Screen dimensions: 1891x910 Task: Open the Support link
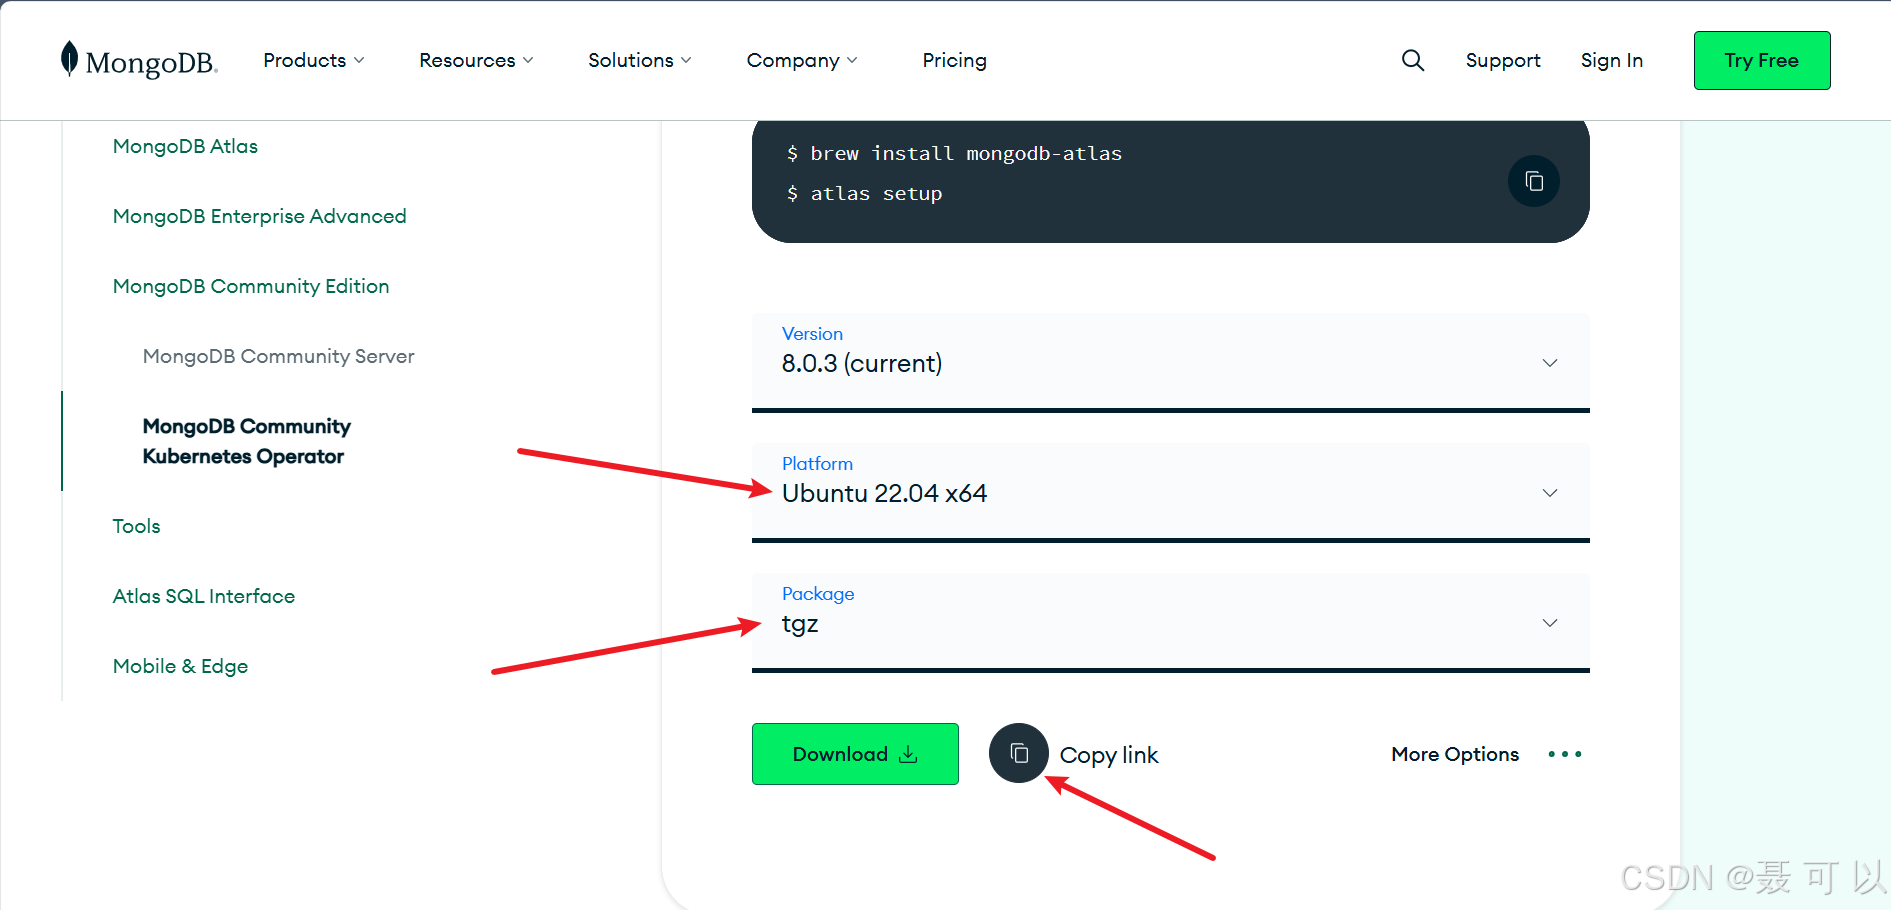coord(1503,60)
